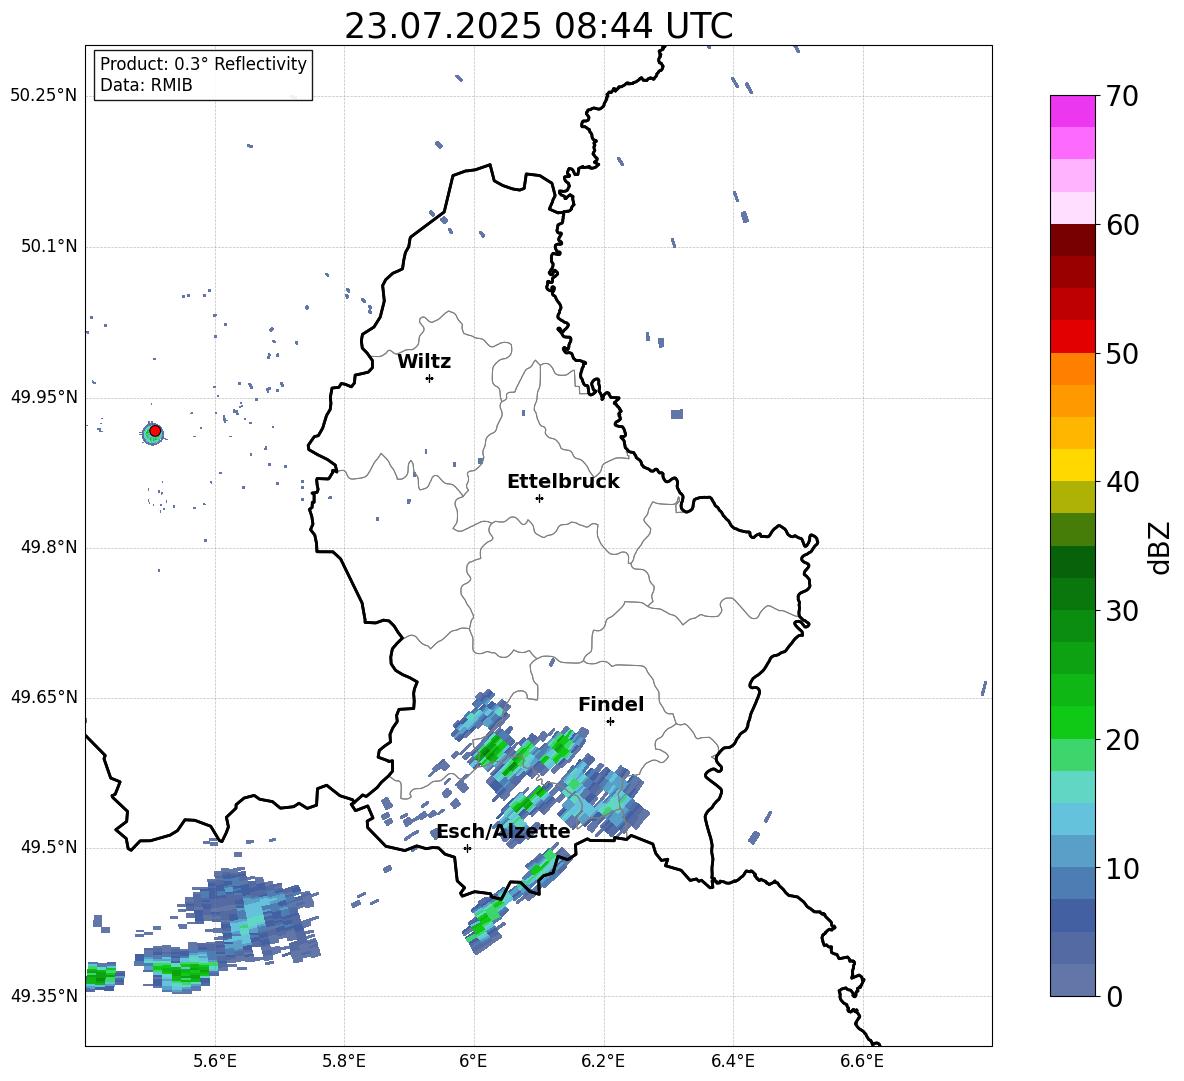Click the 49.95°N latitude label
Image resolution: width=1184 pixels, height=1081 pixels.
click(44, 397)
